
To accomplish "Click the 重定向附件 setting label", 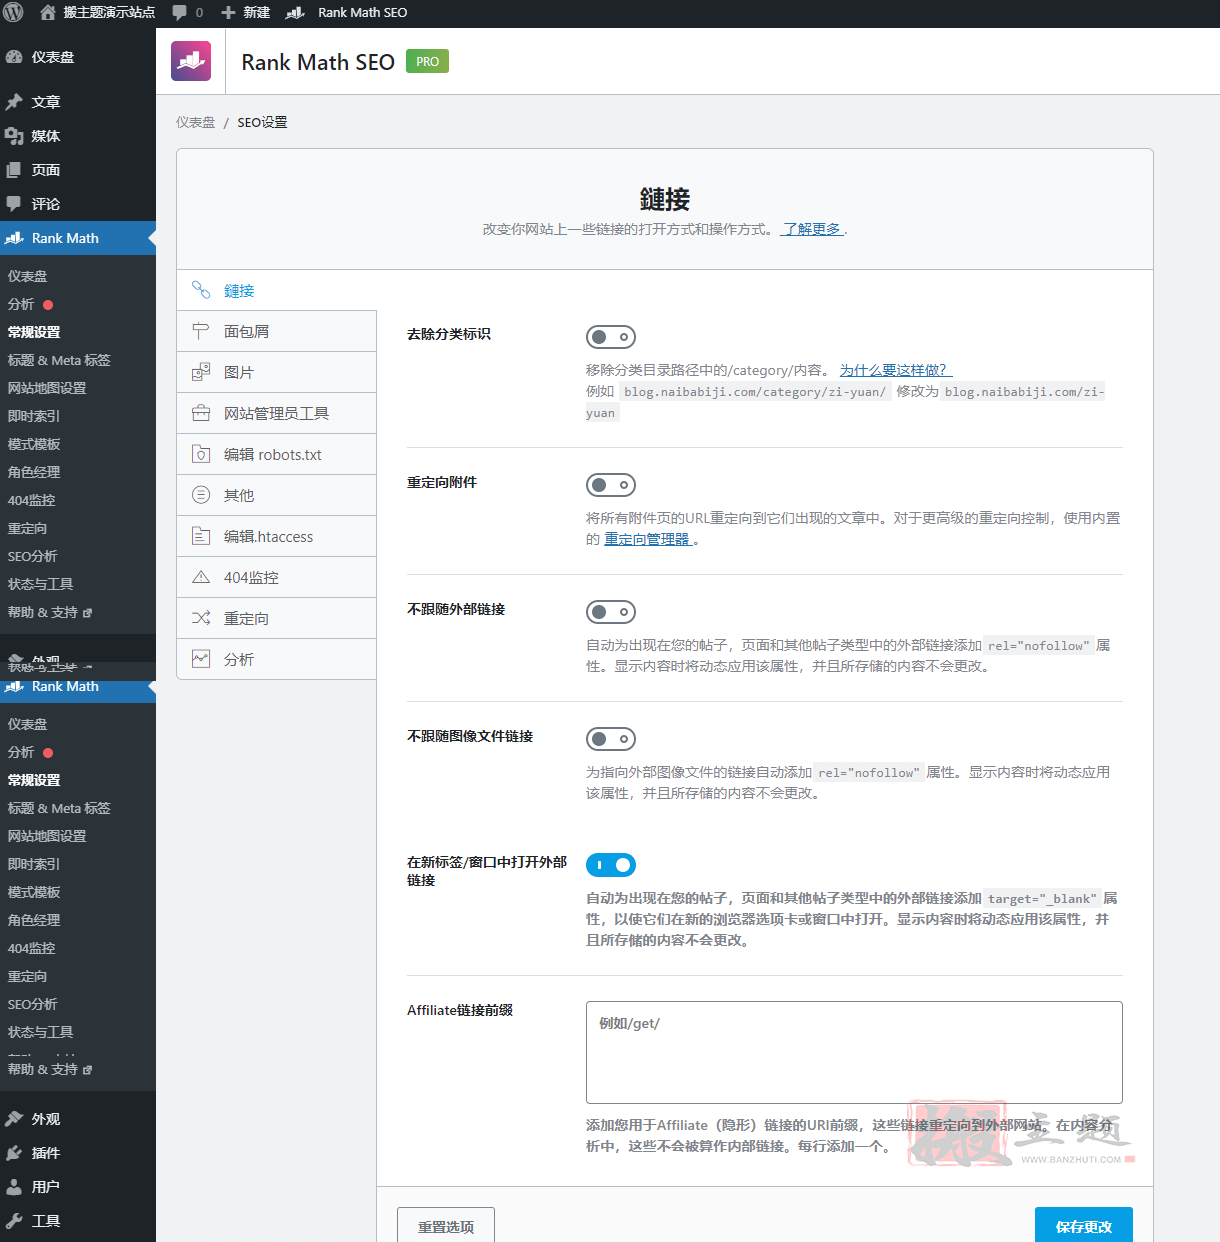I will pos(442,482).
